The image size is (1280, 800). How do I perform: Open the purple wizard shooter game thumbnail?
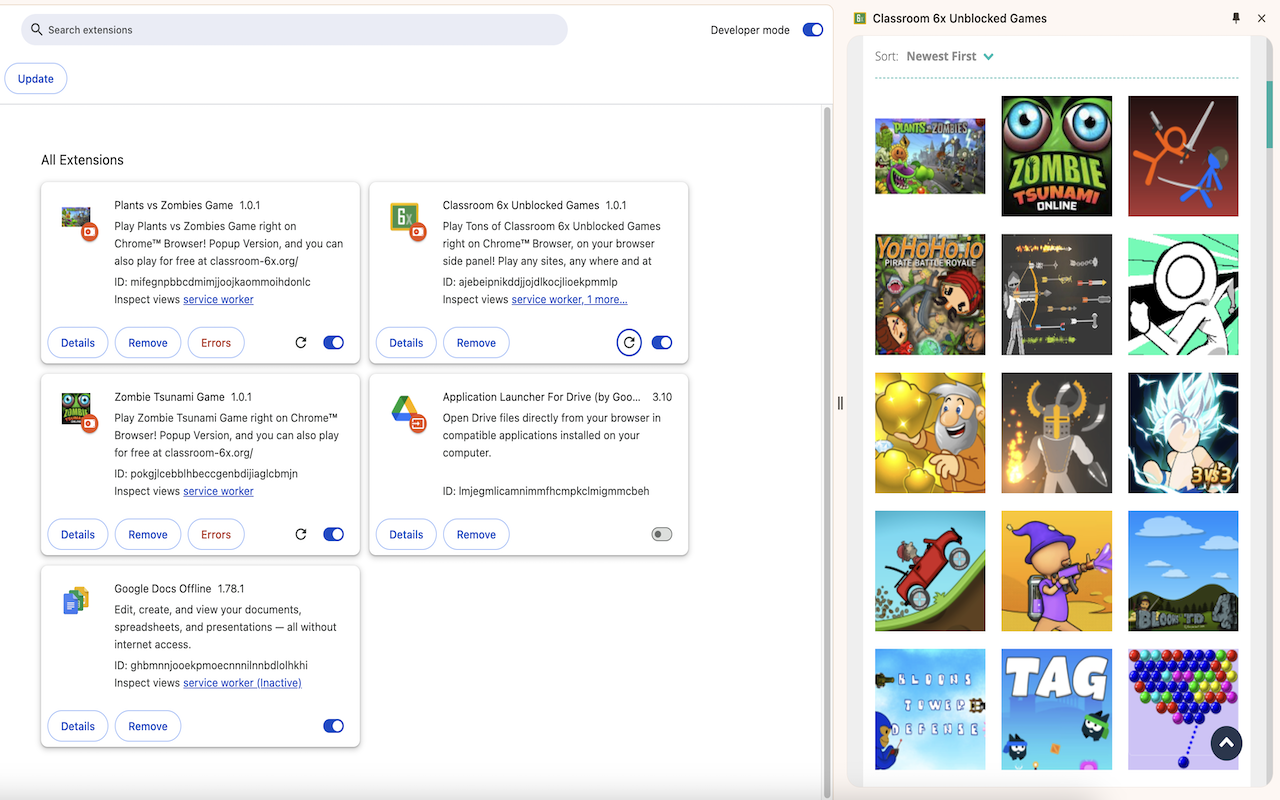pyautogui.click(x=1057, y=571)
